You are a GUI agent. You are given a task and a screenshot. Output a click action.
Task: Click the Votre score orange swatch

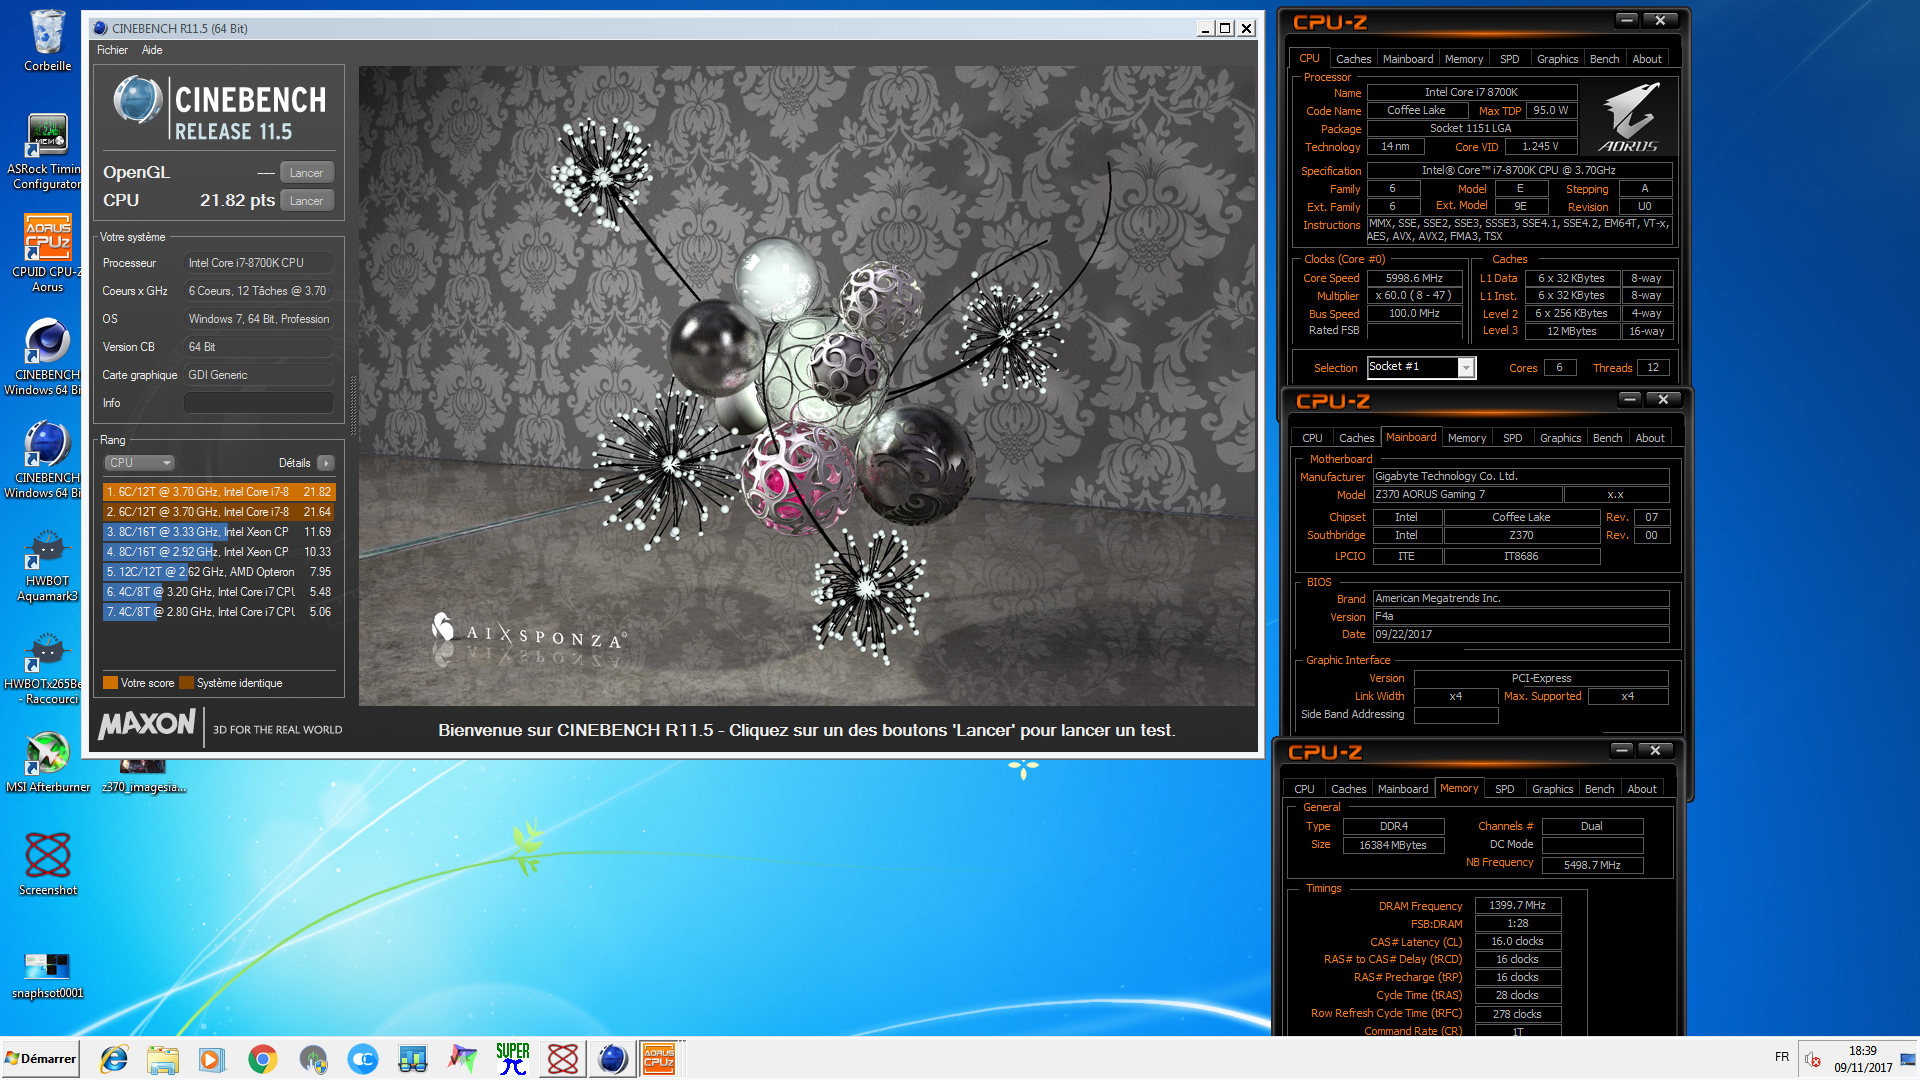(x=110, y=683)
